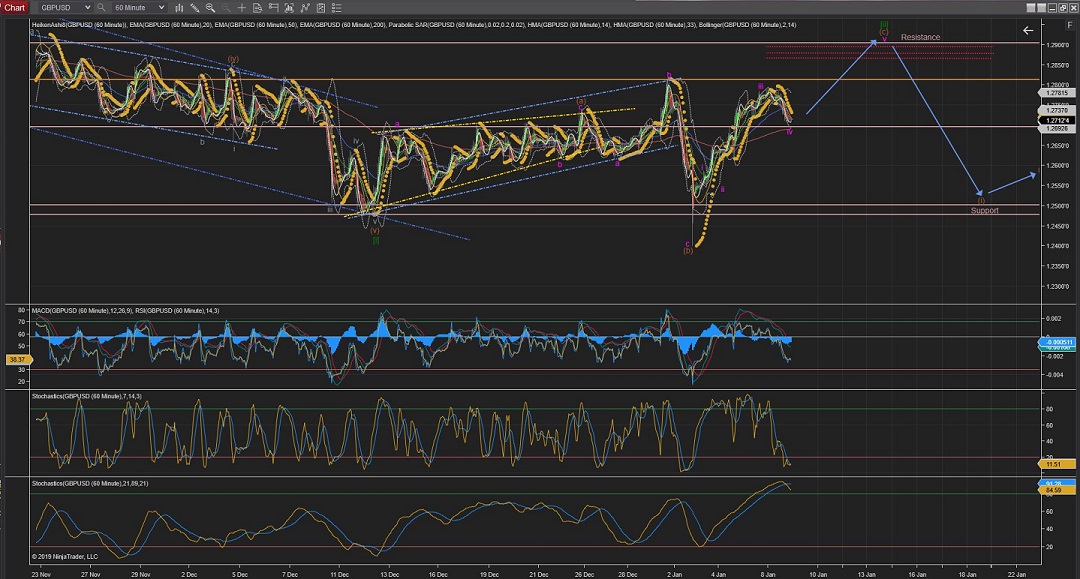
Task: Click the Stochastics 21,89,21 panel label
Action: [x=90, y=483]
